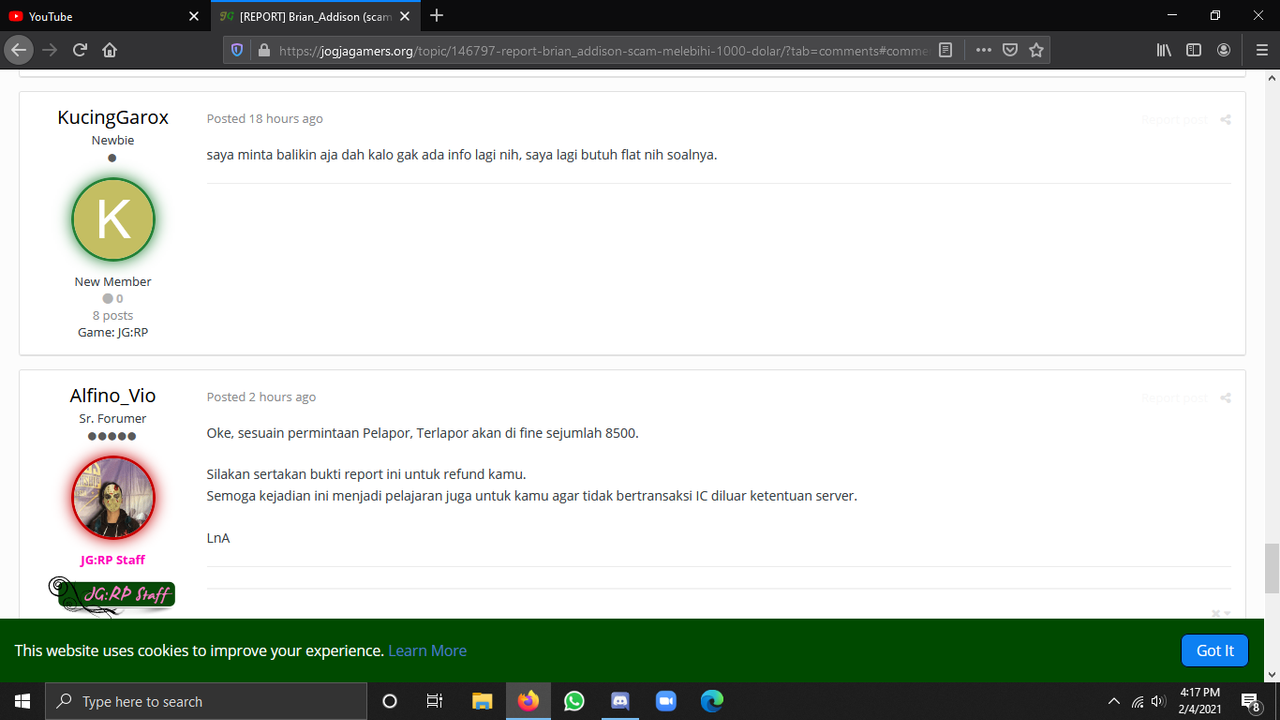The height and width of the screenshot is (720, 1280).
Task: Open a new browser tab
Action: coord(437,16)
